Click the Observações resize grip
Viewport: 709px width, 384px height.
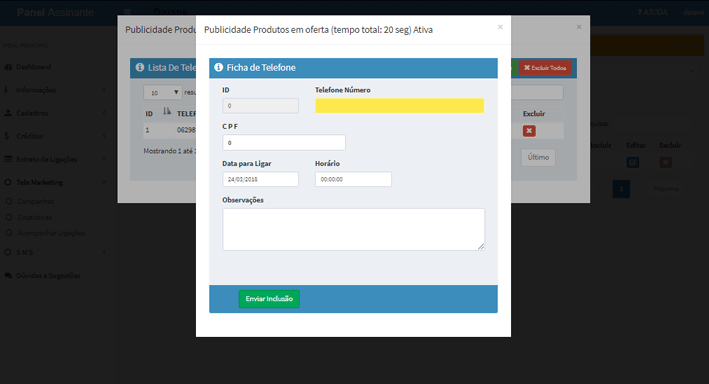[481, 247]
